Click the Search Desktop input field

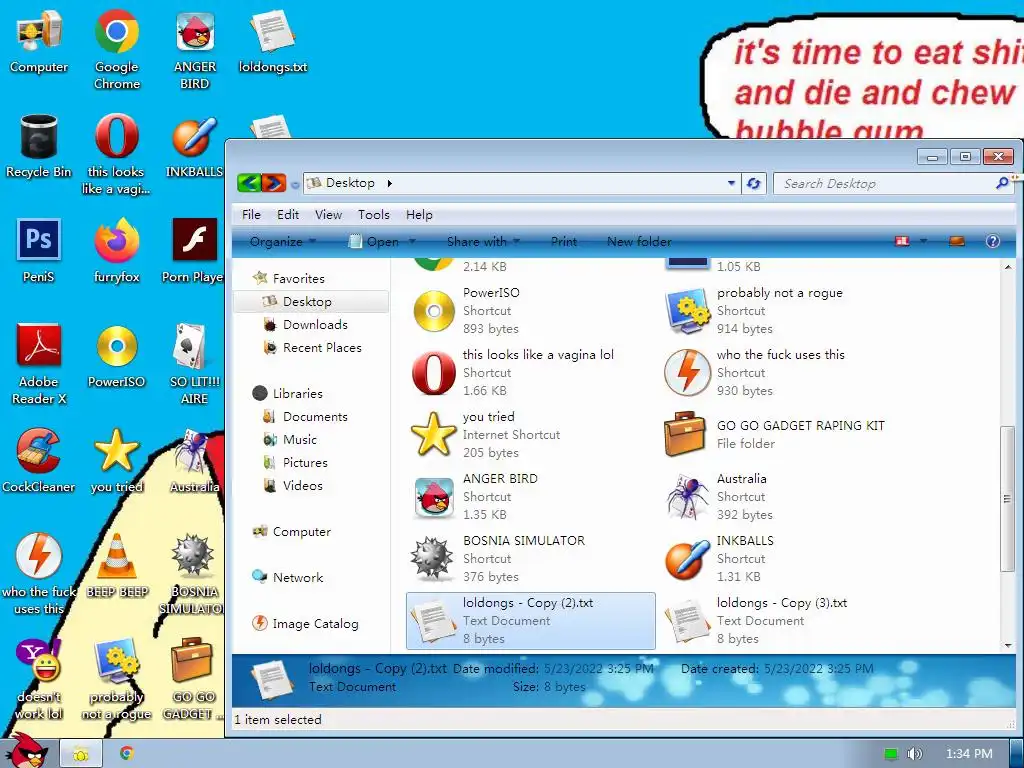885,184
